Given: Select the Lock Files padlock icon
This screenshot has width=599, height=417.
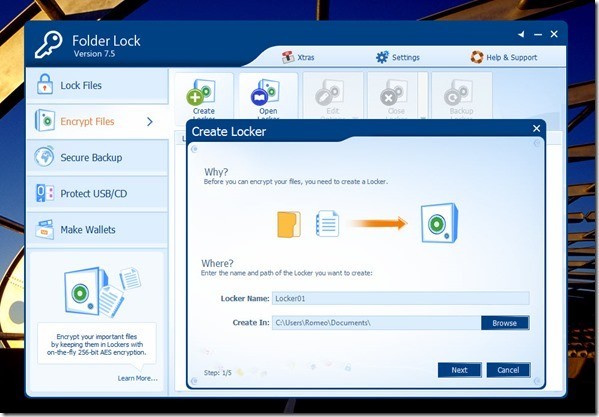Looking at the screenshot, I should tap(45, 84).
